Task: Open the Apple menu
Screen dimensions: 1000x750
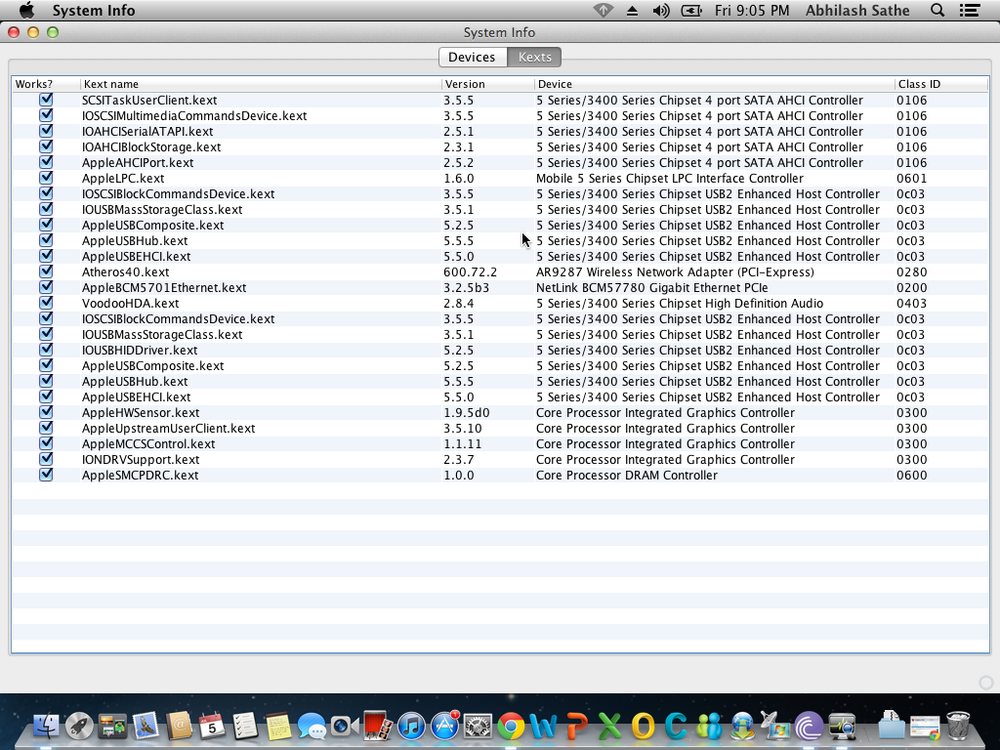Action: (27, 11)
